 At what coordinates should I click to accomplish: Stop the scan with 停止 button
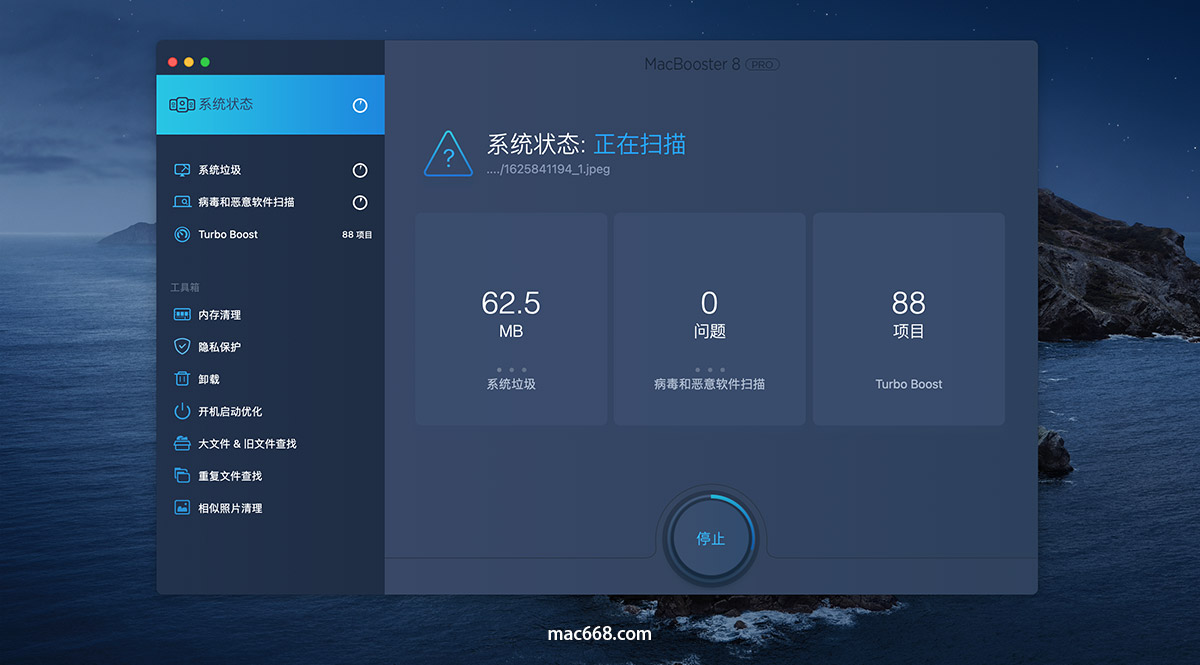tap(711, 538)
